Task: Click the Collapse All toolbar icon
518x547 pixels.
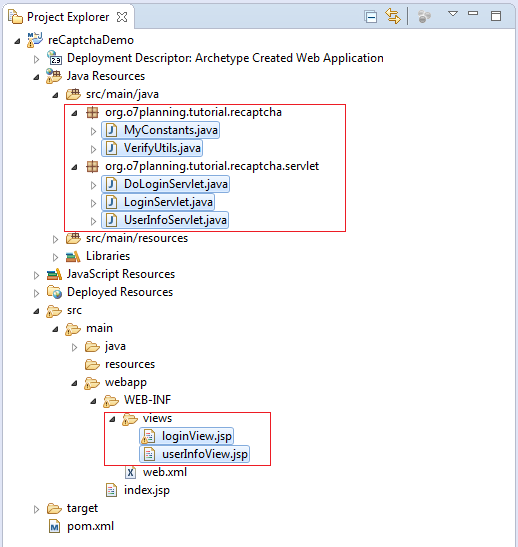Action: click(x=370, y=16)
